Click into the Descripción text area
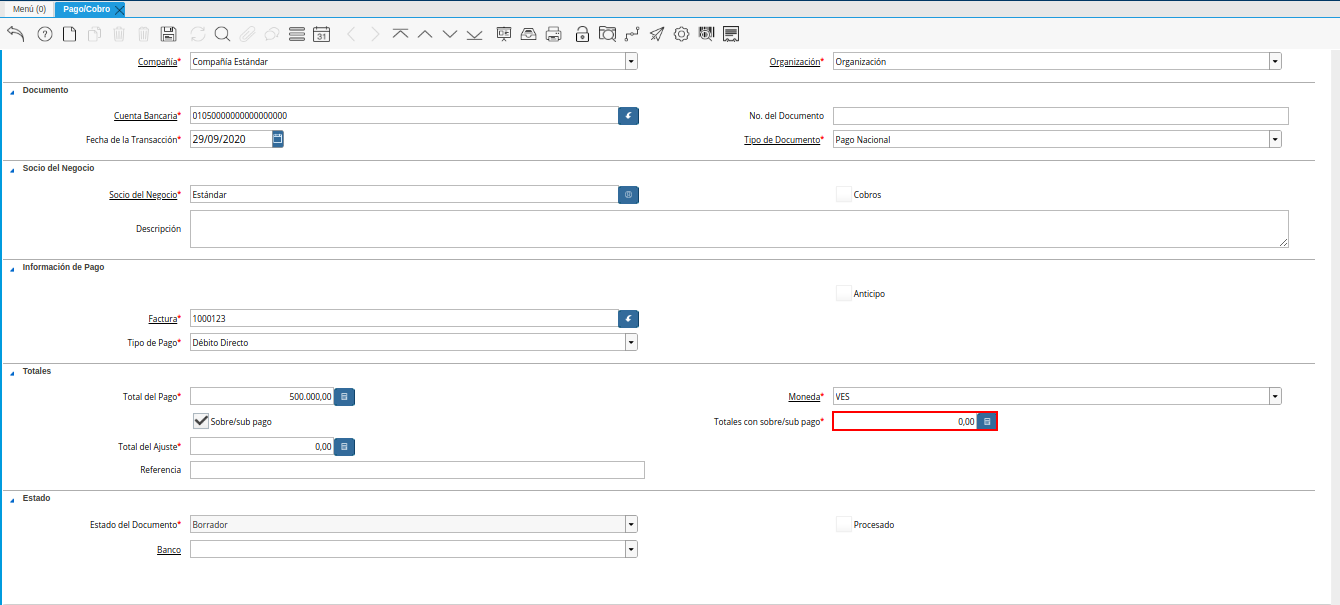Image resolution: width=1340 pixels, height=605 pixels. click(738, 228)
